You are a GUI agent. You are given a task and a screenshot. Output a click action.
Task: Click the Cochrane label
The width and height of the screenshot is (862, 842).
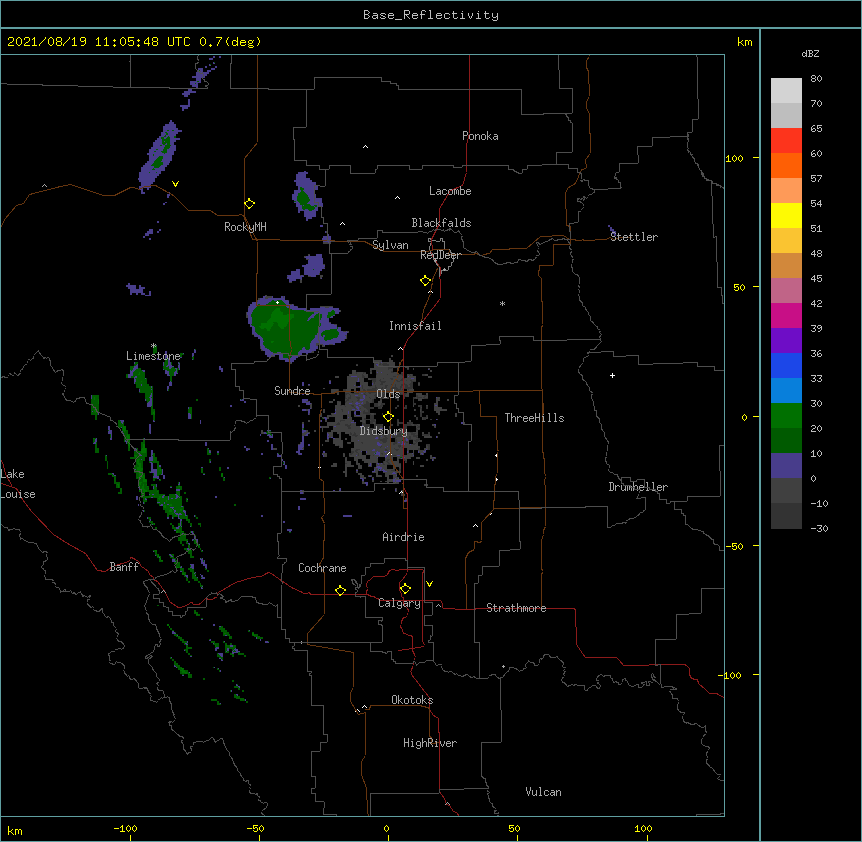pyautogui.click(x=322, y=568)
